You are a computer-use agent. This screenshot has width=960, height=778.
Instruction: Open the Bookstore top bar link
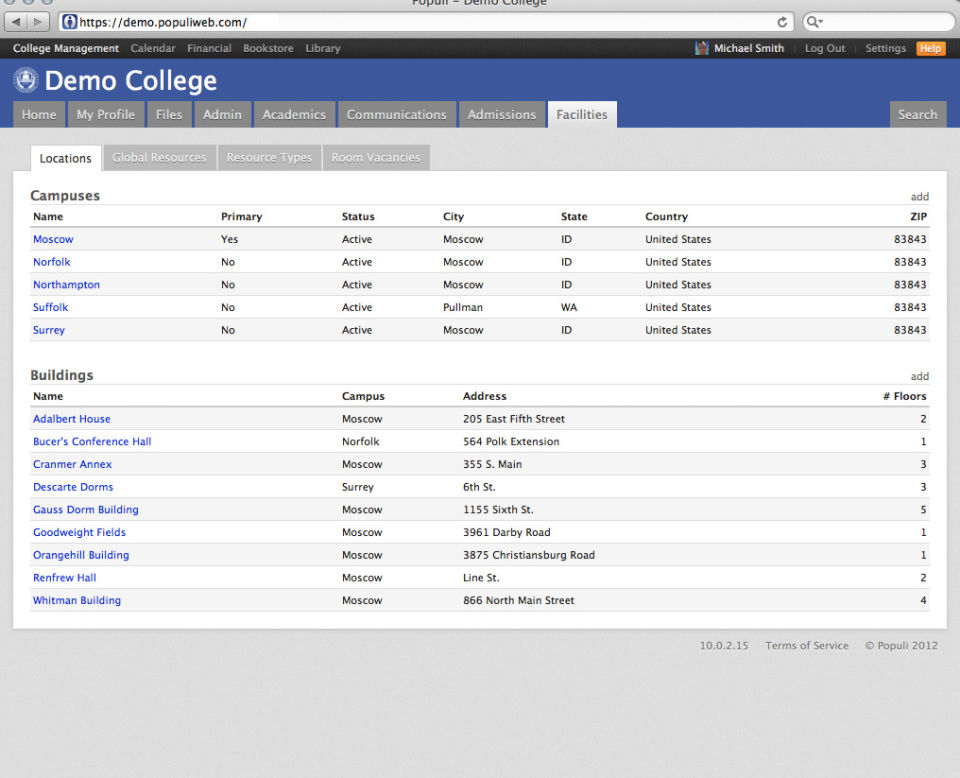(x=268, y=48)
